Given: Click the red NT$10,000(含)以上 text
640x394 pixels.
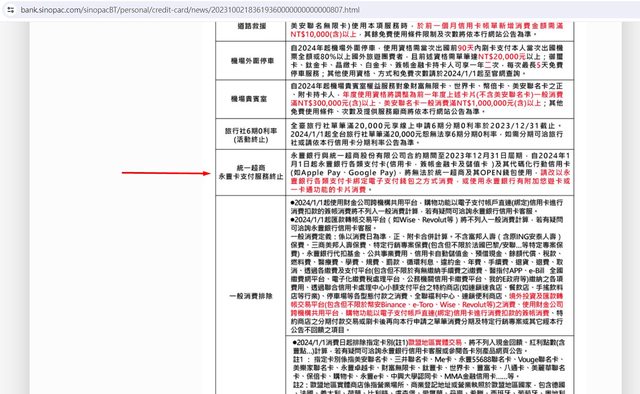Looking at the screenshot, I should (324, 34).
